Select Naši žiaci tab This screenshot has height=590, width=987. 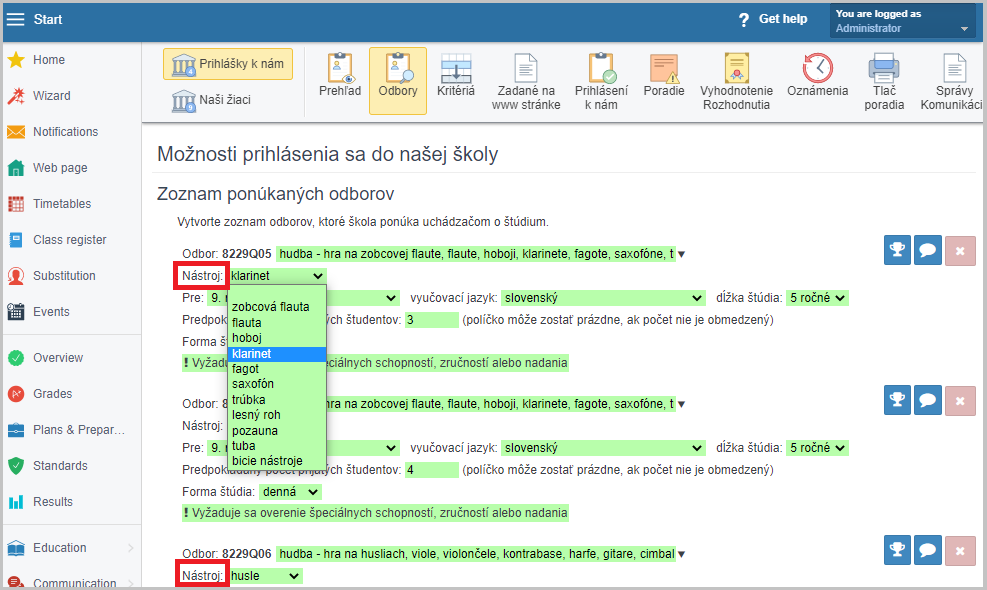[212, 100]
